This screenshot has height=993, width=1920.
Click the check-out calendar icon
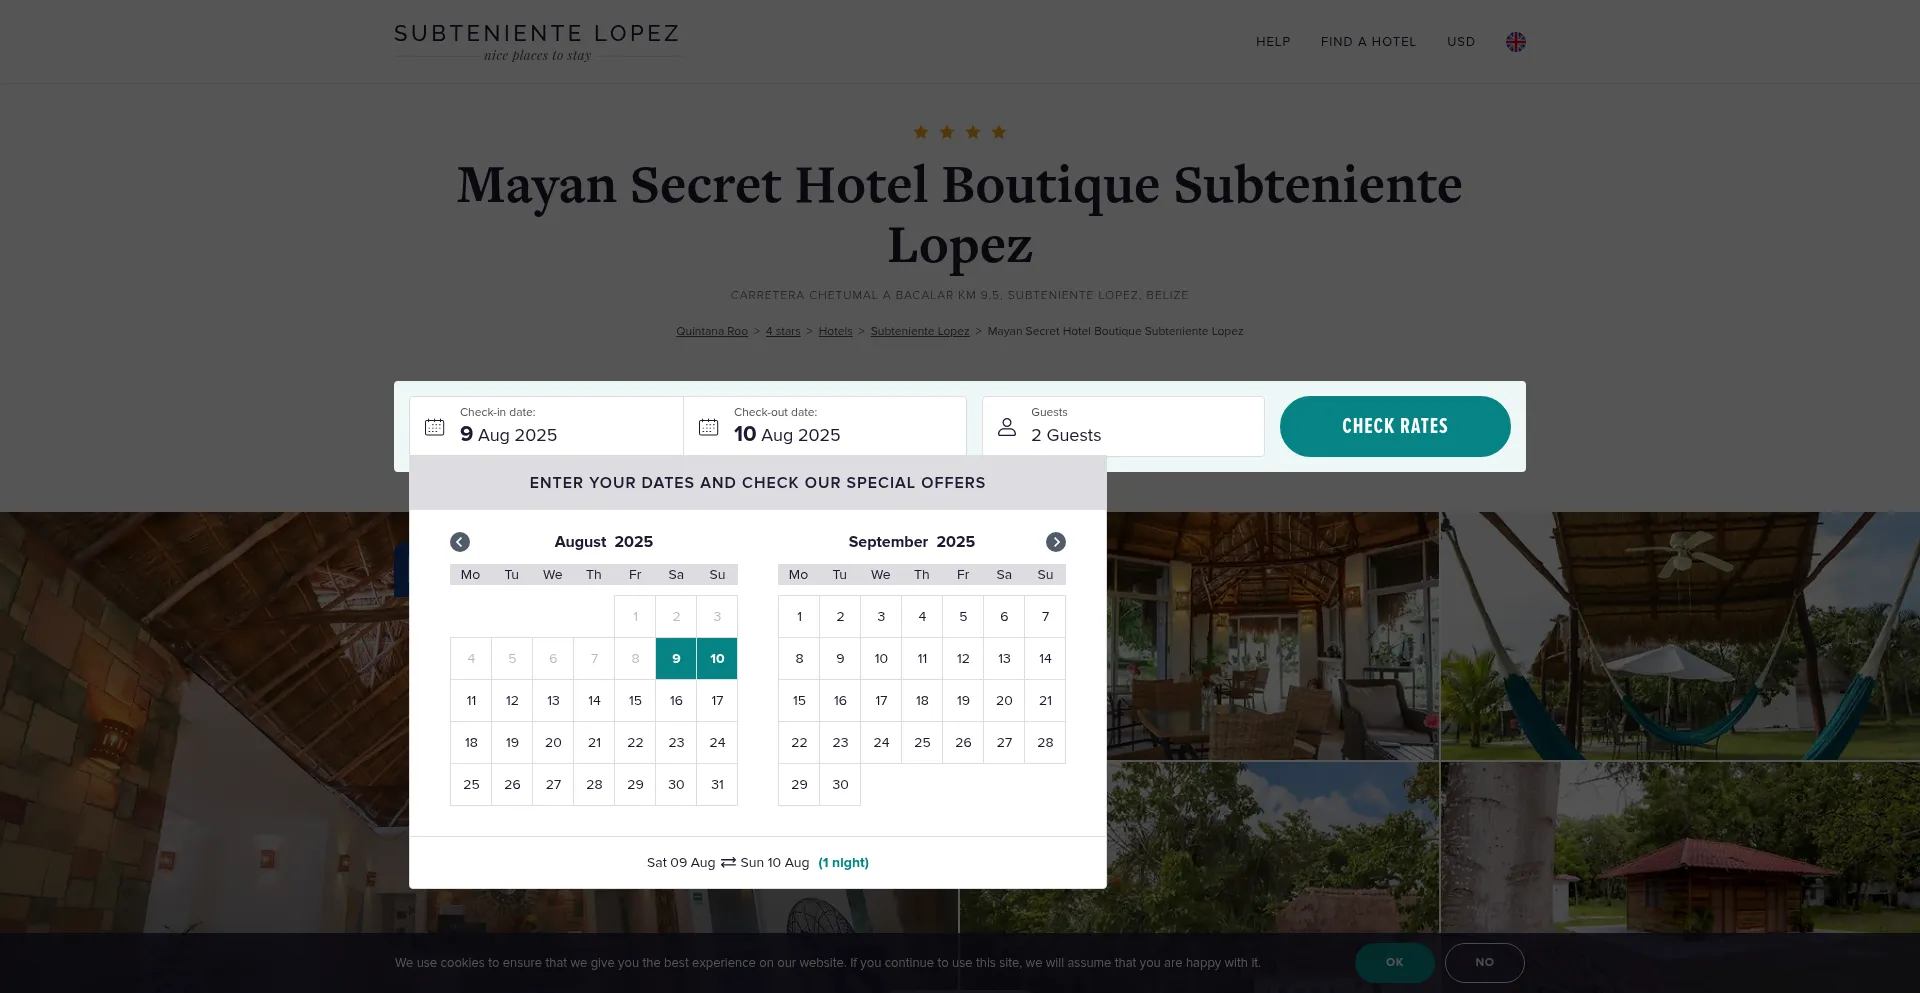709,427
